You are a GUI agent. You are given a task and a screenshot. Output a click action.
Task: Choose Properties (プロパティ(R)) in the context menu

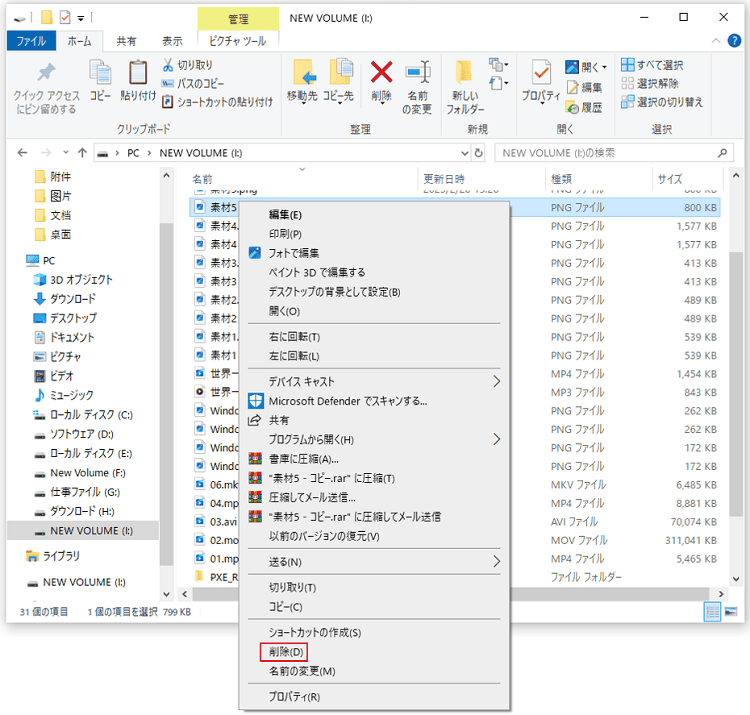click(x=294, y=697)
